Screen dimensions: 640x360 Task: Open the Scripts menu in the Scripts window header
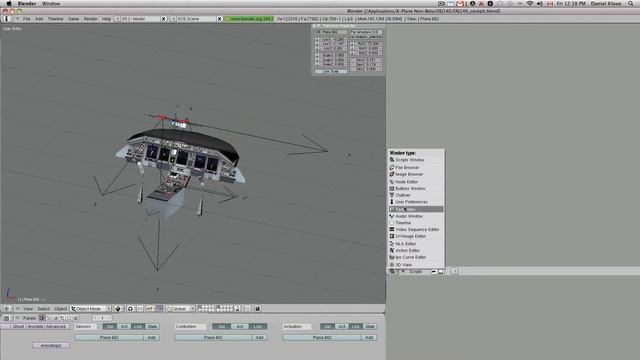(x=416, y=271)
